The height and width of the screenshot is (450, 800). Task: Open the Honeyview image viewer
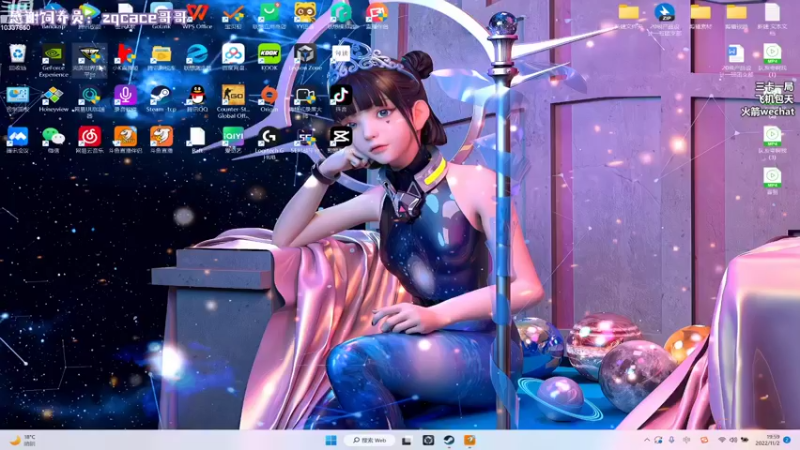click(x=53, y=96)
